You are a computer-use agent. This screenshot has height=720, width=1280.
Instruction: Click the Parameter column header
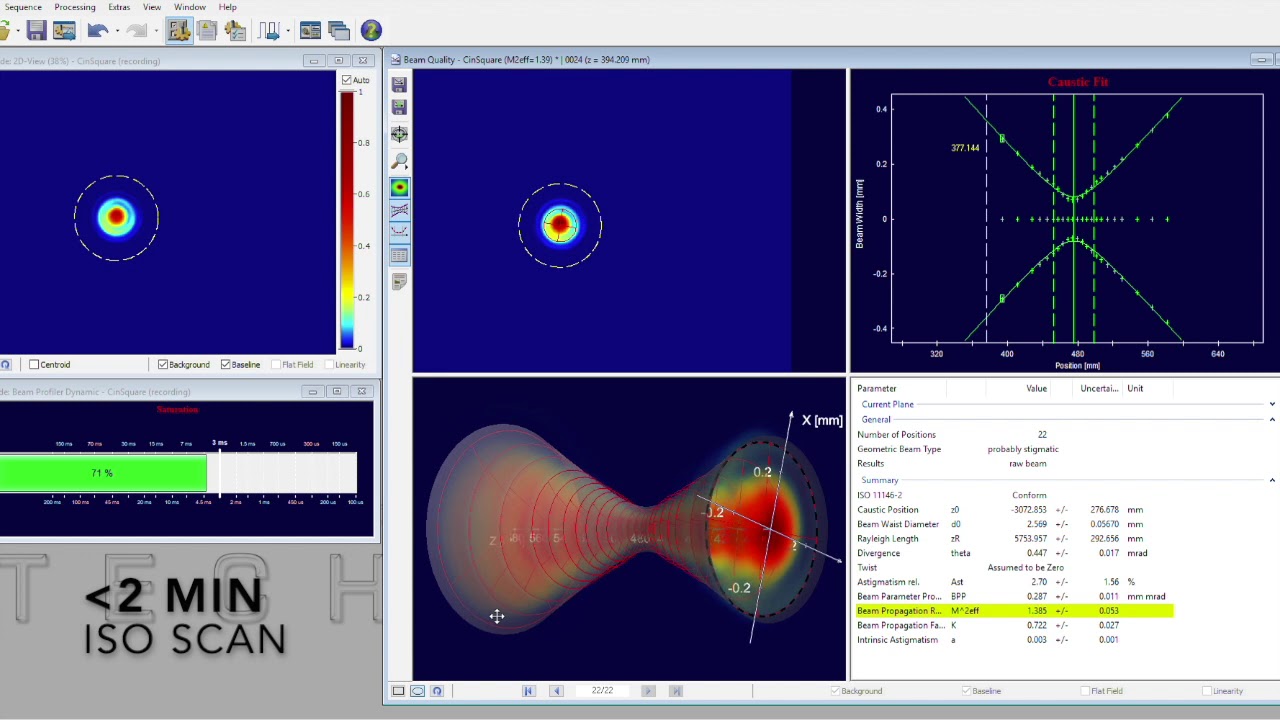coord(877,389)
